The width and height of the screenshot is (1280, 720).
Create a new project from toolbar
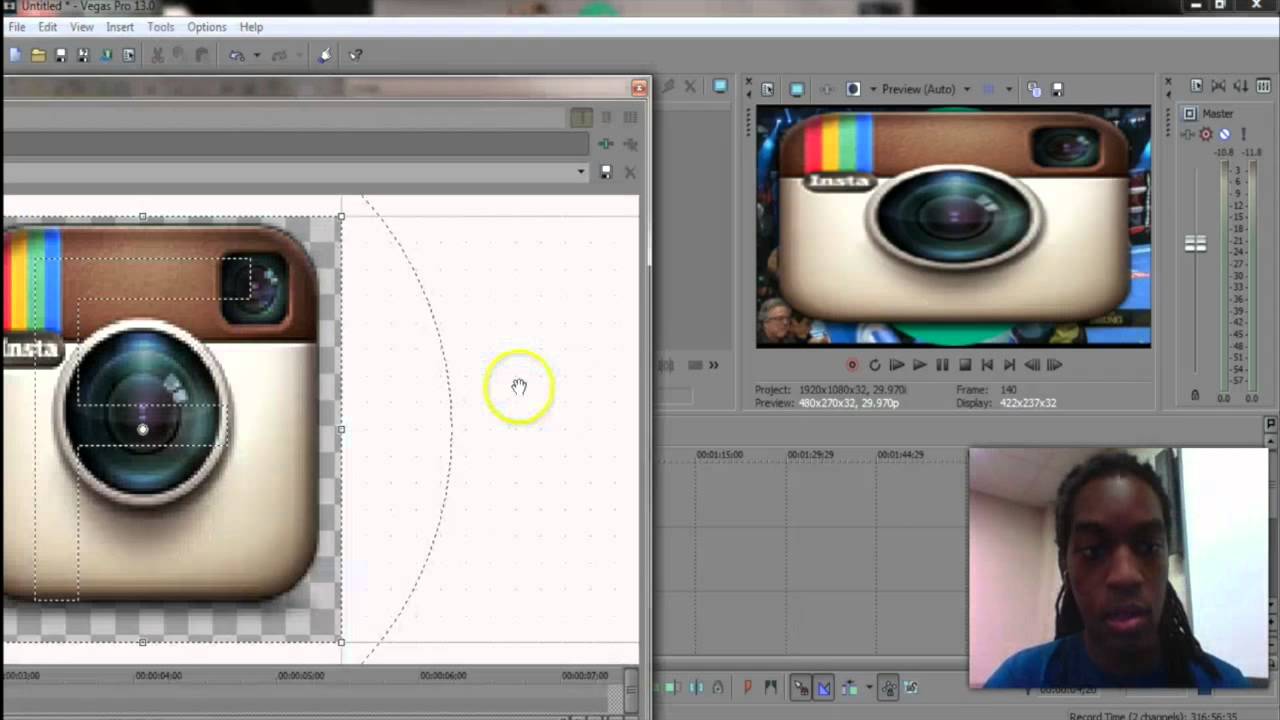click(15, 56)
